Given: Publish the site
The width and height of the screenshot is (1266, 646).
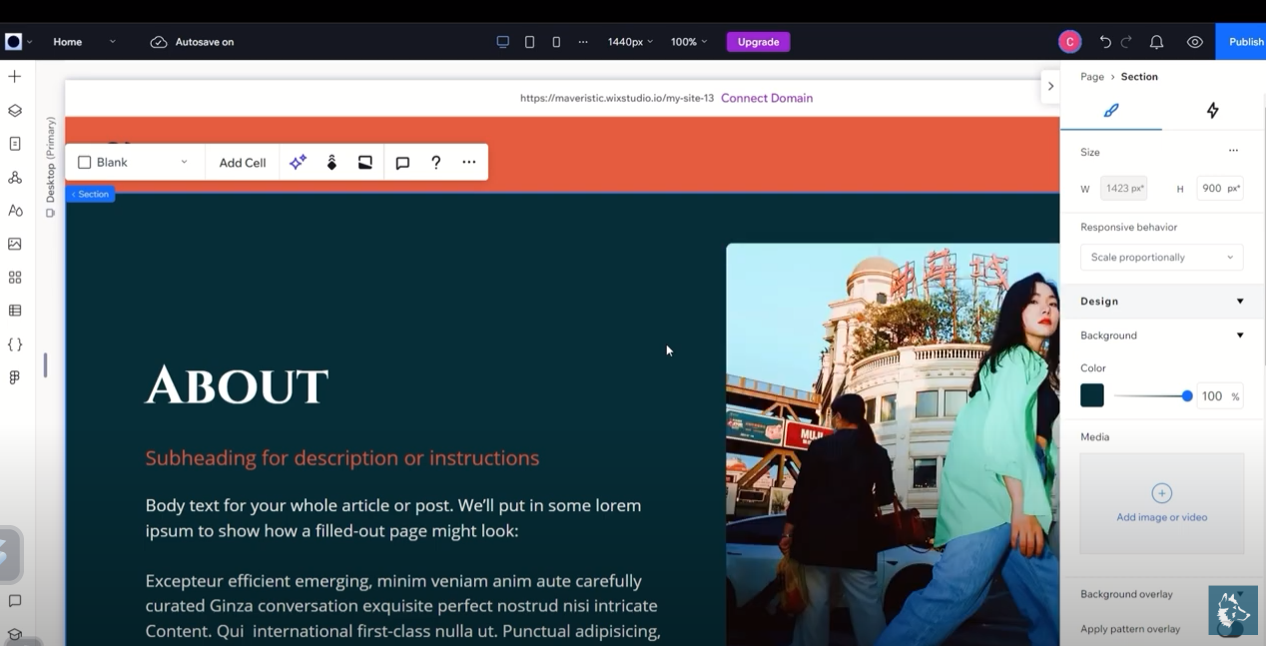Looking at the screenshot, I should click(x=1242, y=42).
